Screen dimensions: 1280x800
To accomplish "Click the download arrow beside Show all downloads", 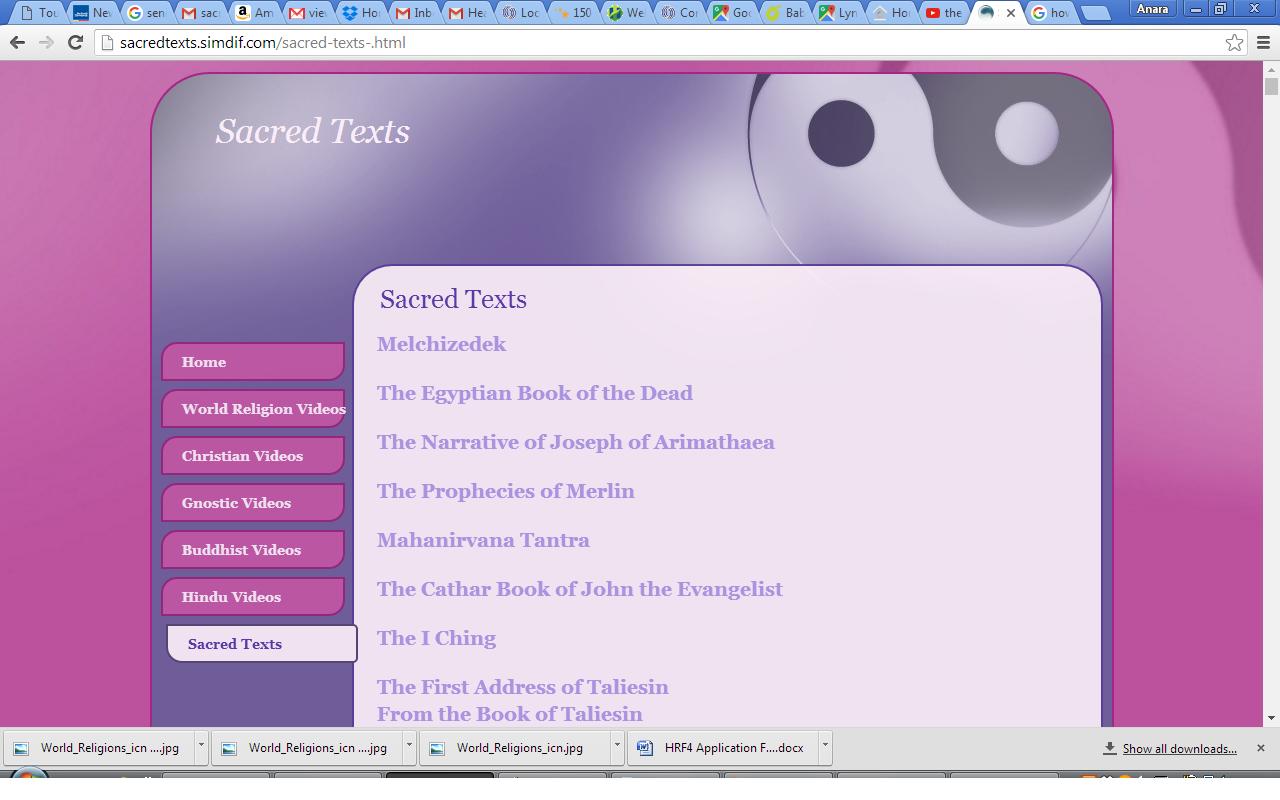I will 1109,748.
